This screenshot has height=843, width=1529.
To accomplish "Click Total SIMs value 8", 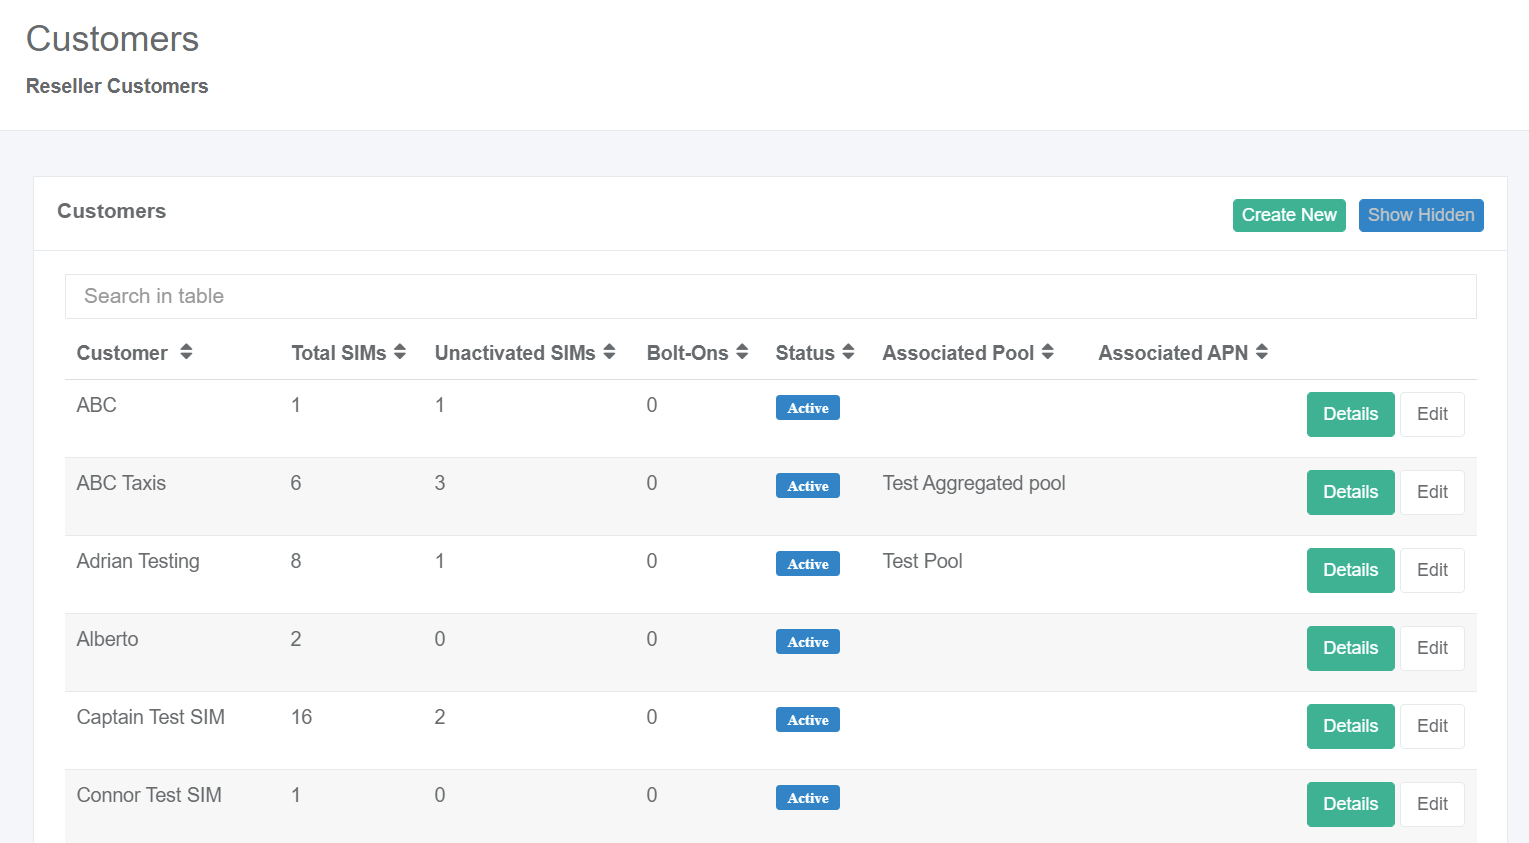I will tap(296, 561).
